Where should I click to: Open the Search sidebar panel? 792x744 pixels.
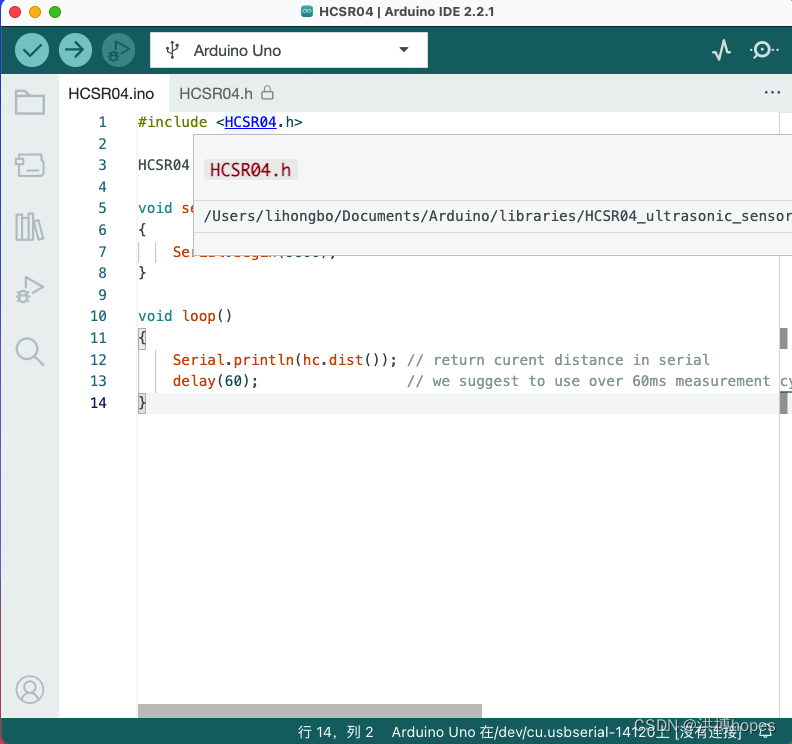[x=30, y=352]
